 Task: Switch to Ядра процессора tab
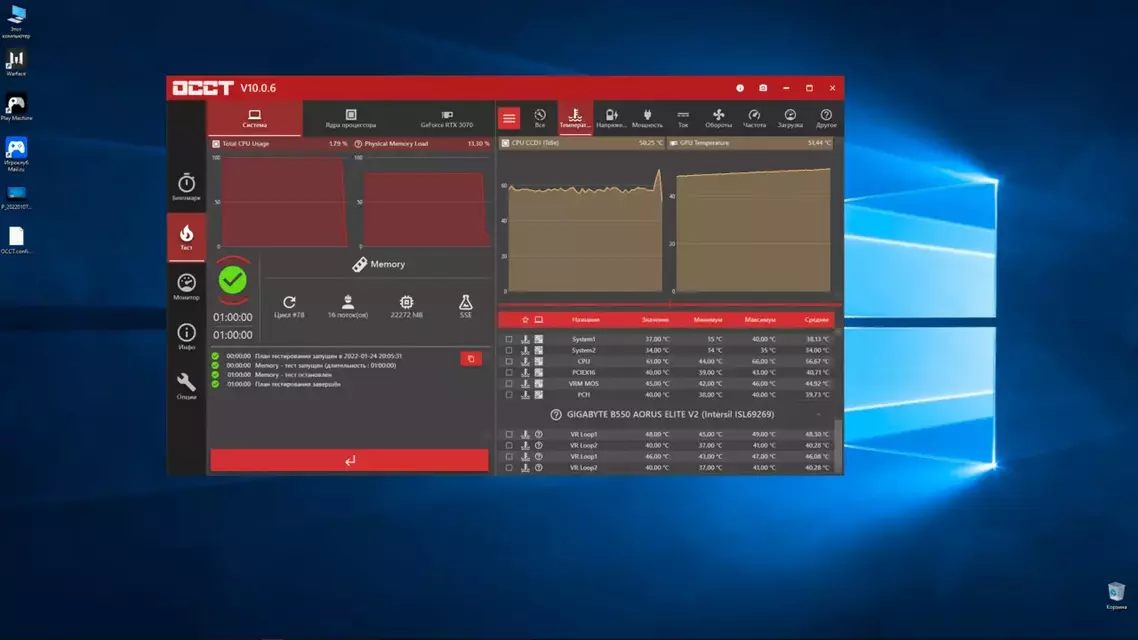351,118
